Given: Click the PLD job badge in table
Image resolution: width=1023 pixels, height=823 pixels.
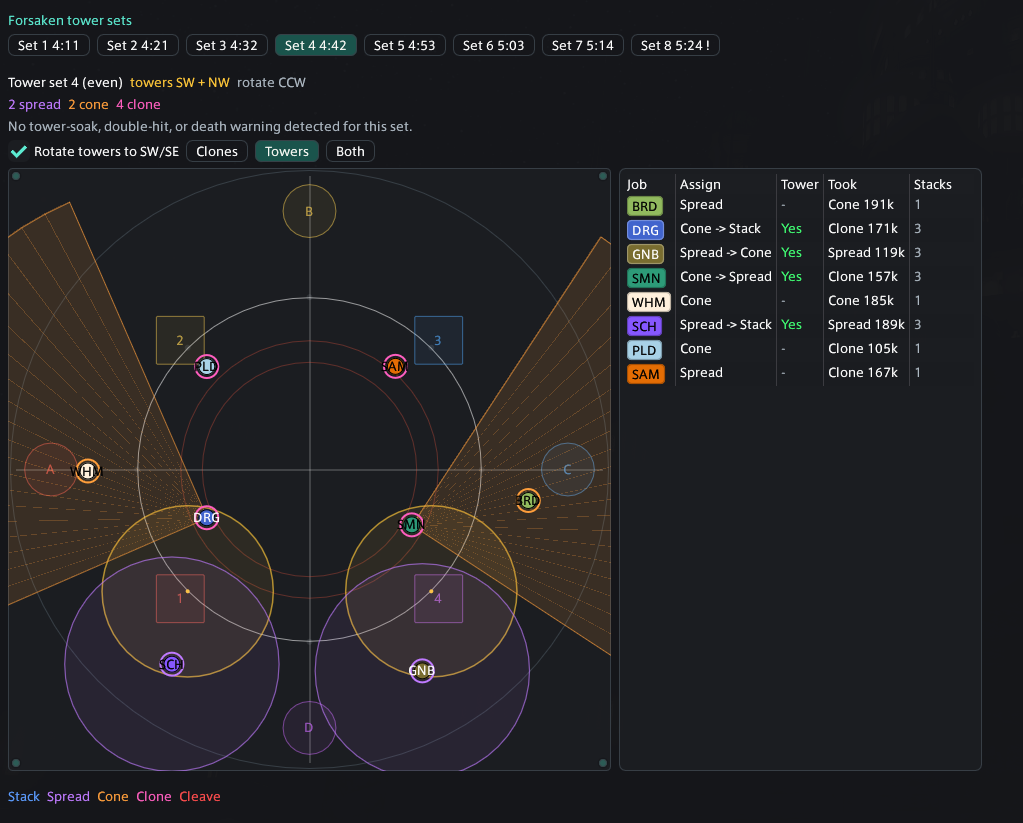Looking at the screenshot, I should click(644, 350).
